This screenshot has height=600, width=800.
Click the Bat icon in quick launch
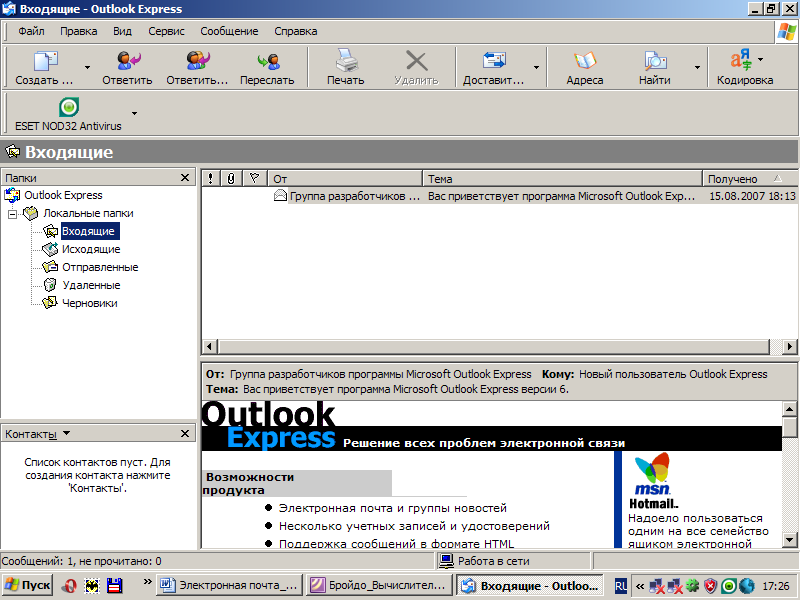92,586
